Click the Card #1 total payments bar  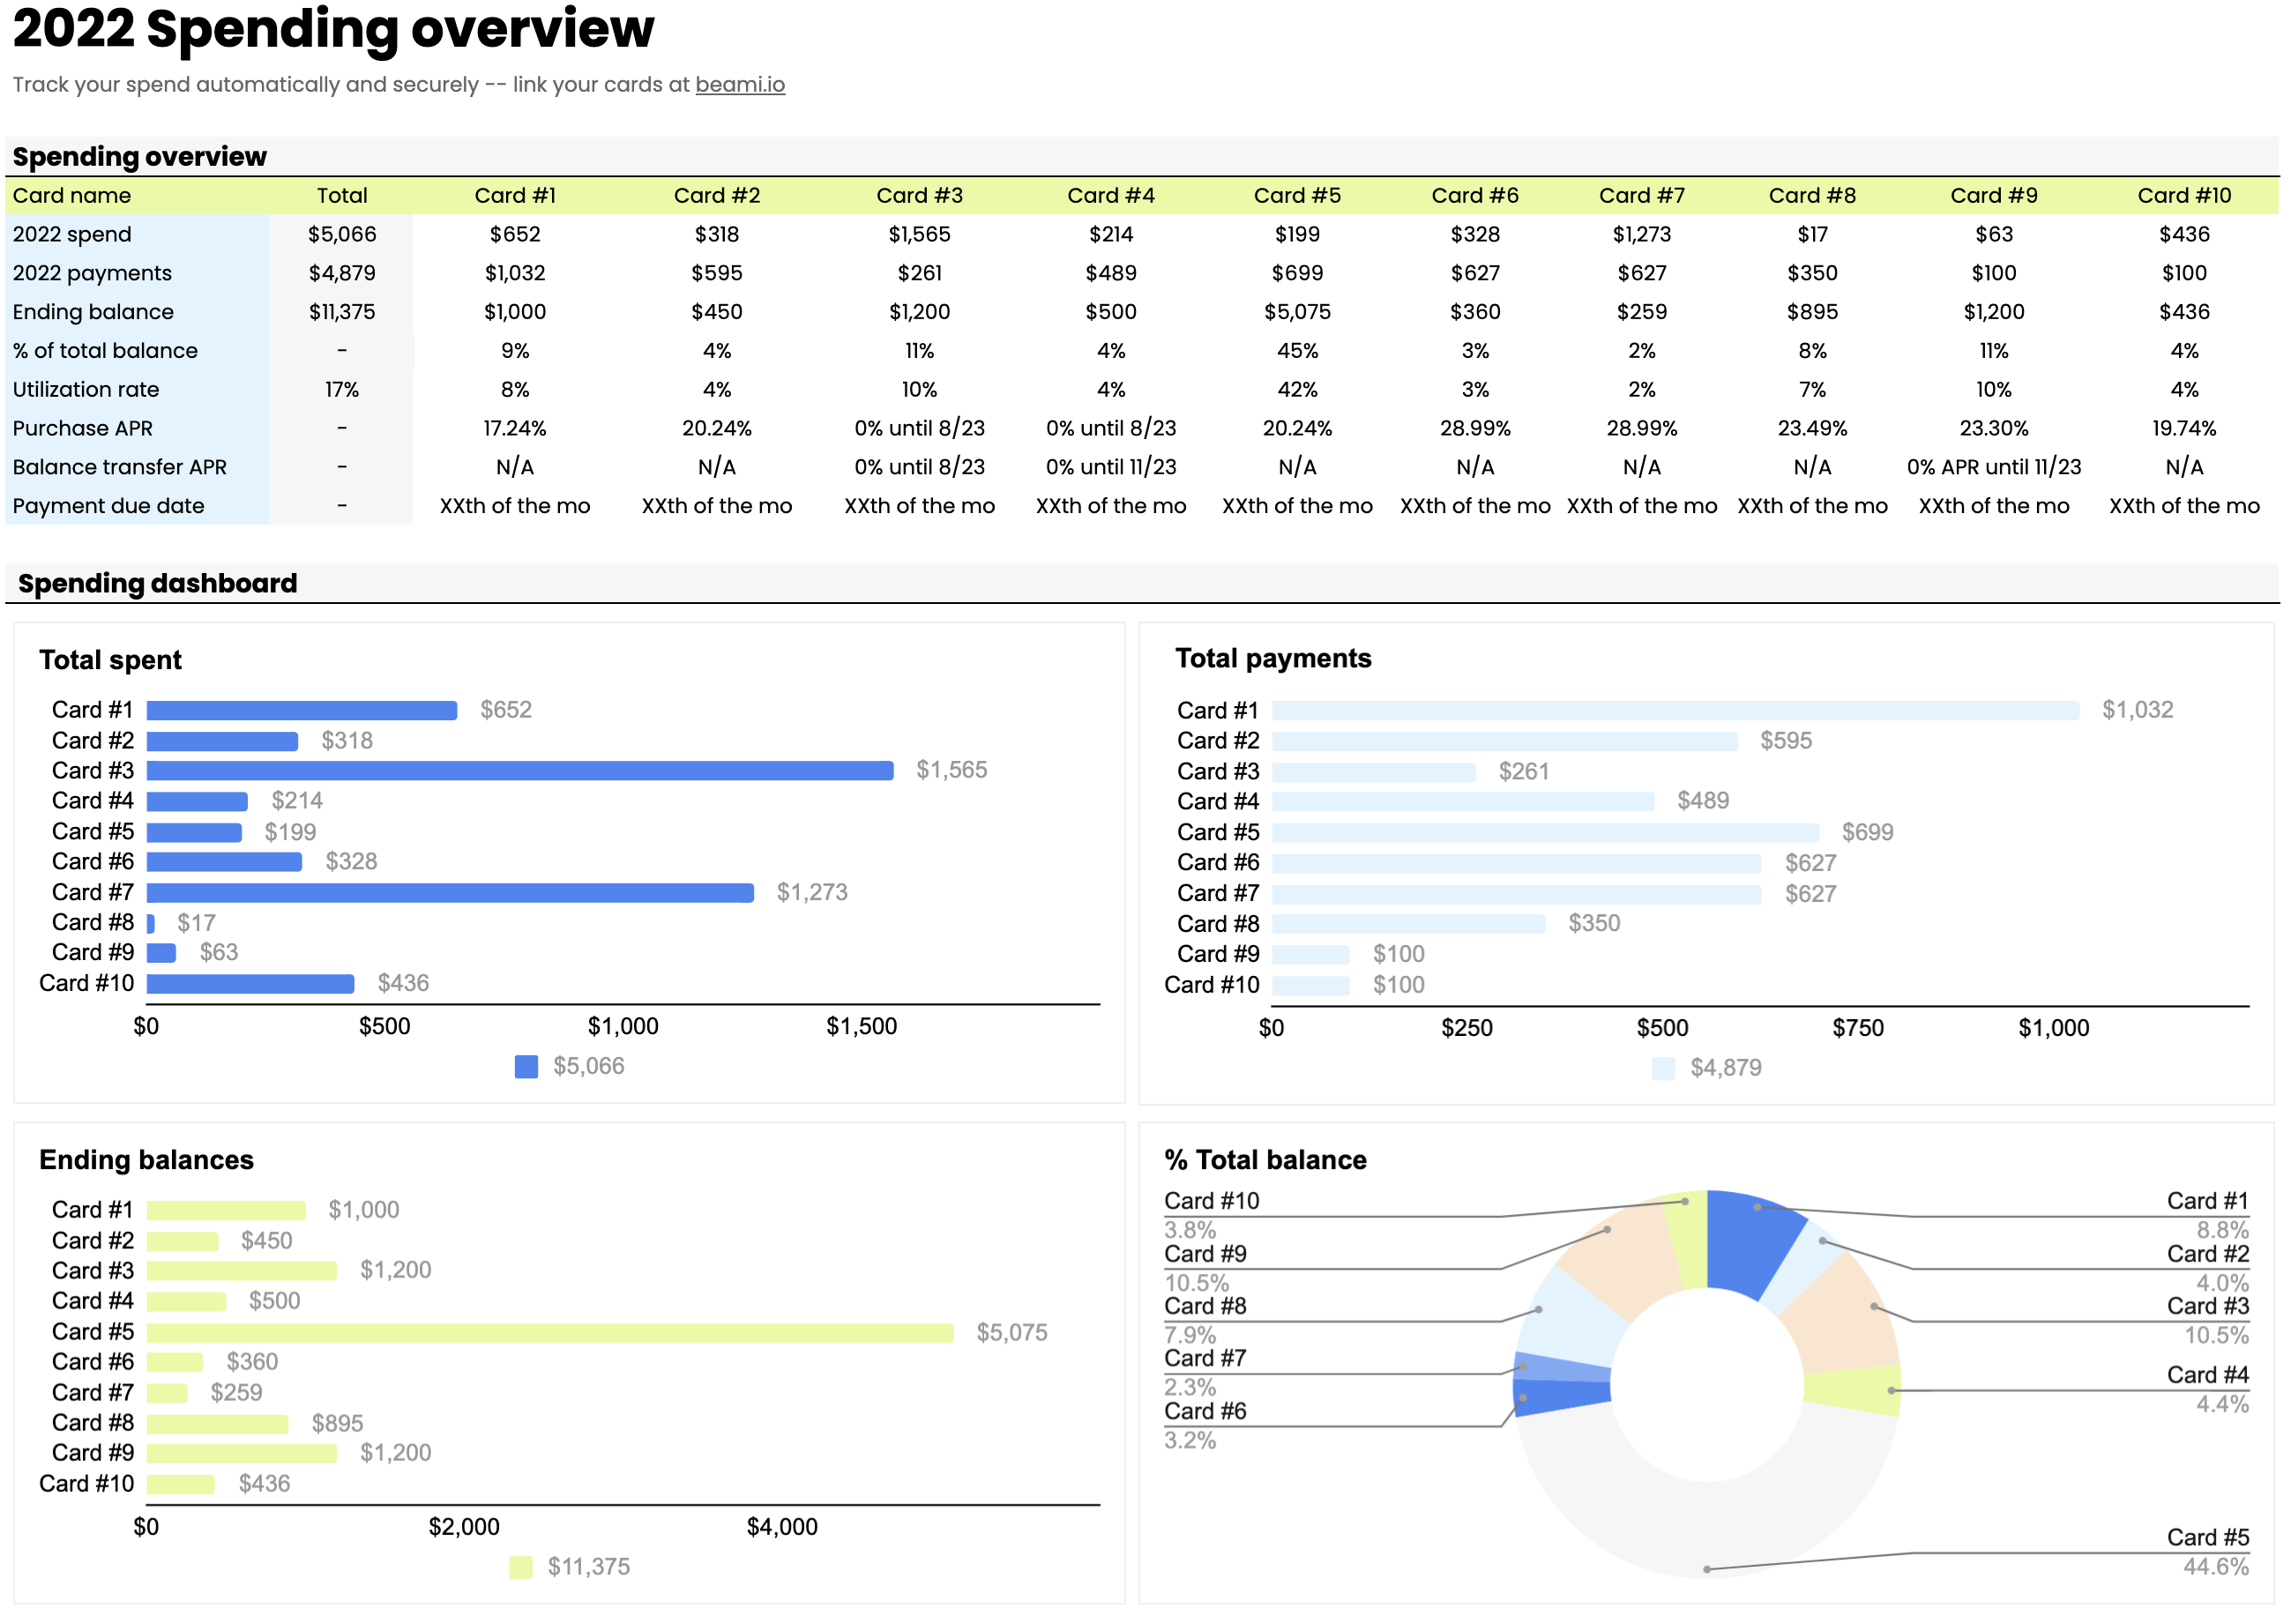coord(1675,711)
